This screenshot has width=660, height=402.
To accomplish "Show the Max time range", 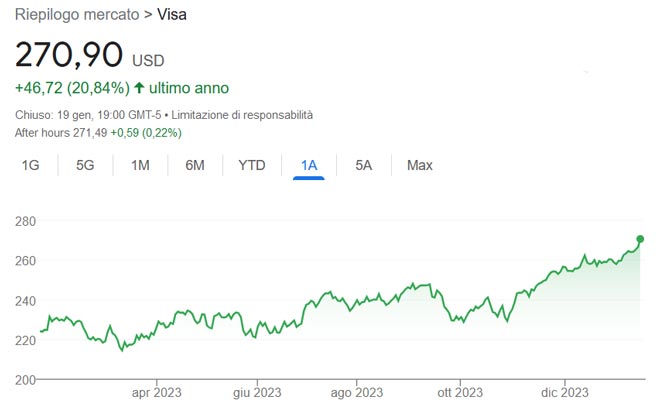I will 419,165.
